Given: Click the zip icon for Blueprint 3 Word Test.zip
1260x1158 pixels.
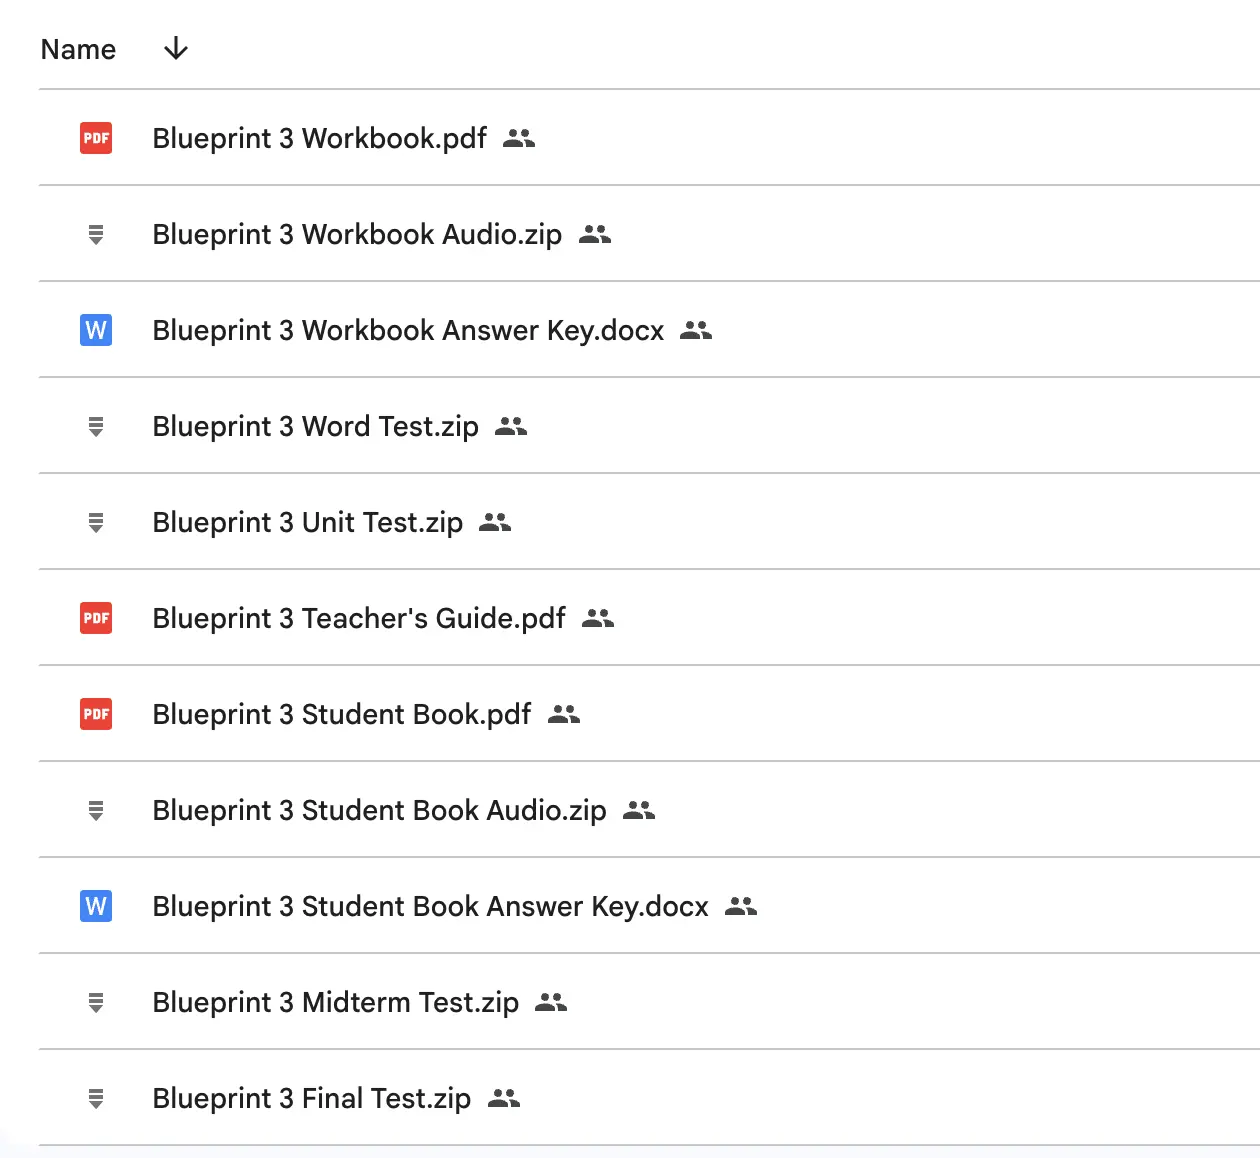Looking at the screenshot, I should [96, 427].
